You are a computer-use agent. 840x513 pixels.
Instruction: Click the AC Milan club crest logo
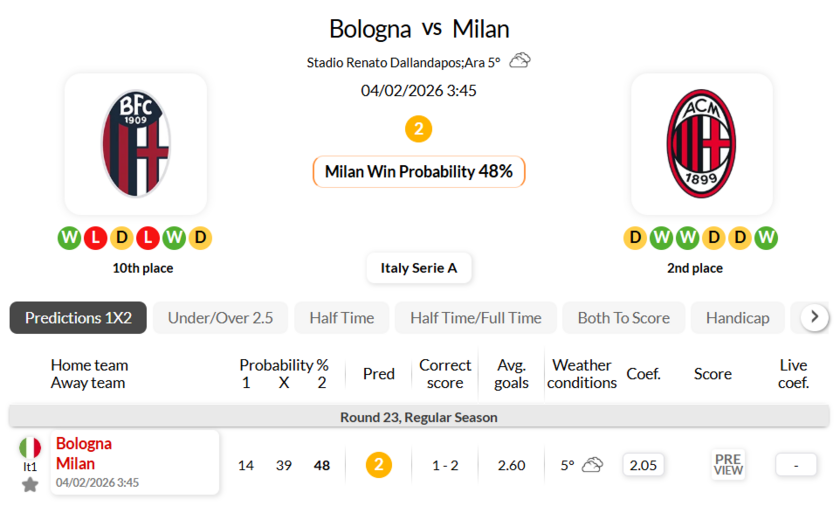701,144
